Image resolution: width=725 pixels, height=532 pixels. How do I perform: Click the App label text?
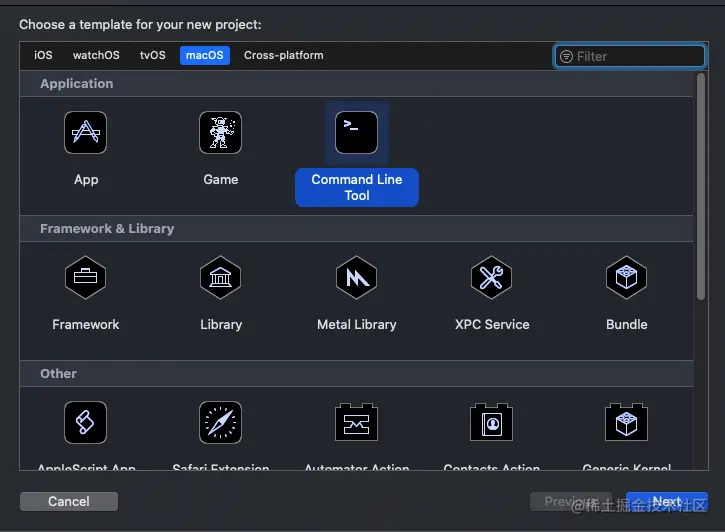[x=86, y=180]
